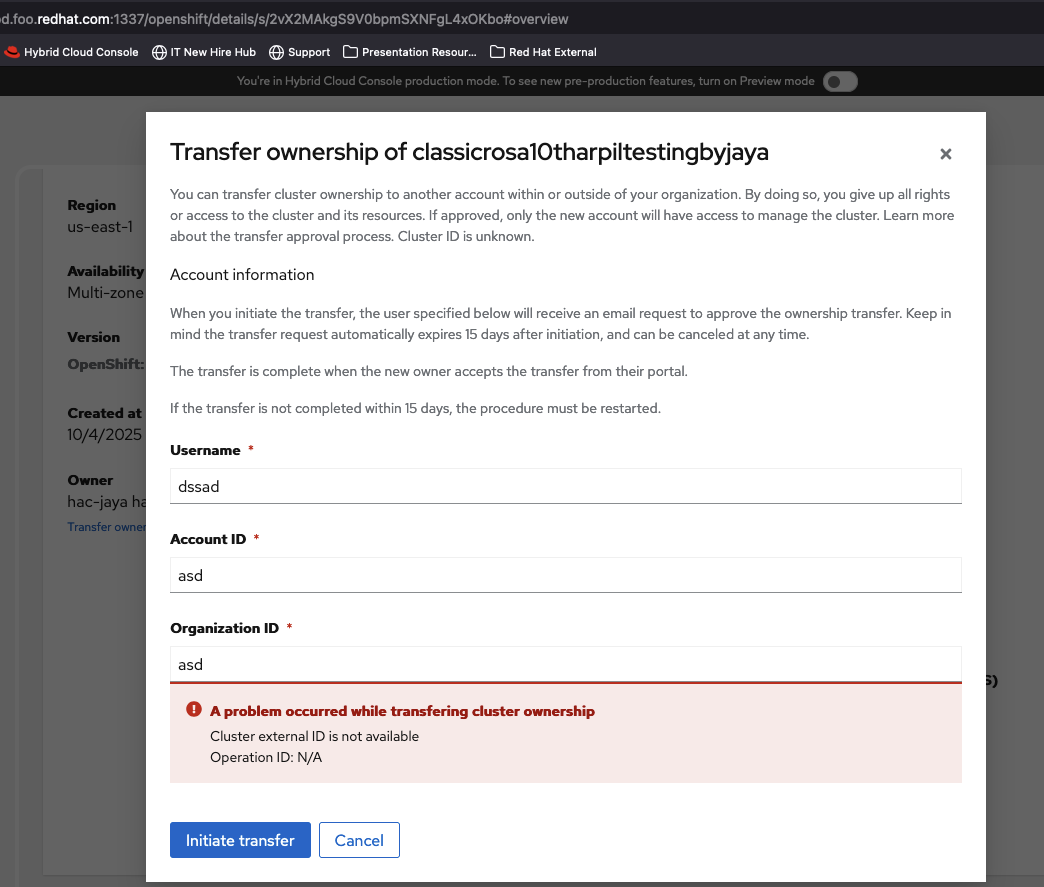The image size is (1044, 887).
Task: Click the folder icon of Presentation Resources bookmark
Action: (x=350, y=52)
